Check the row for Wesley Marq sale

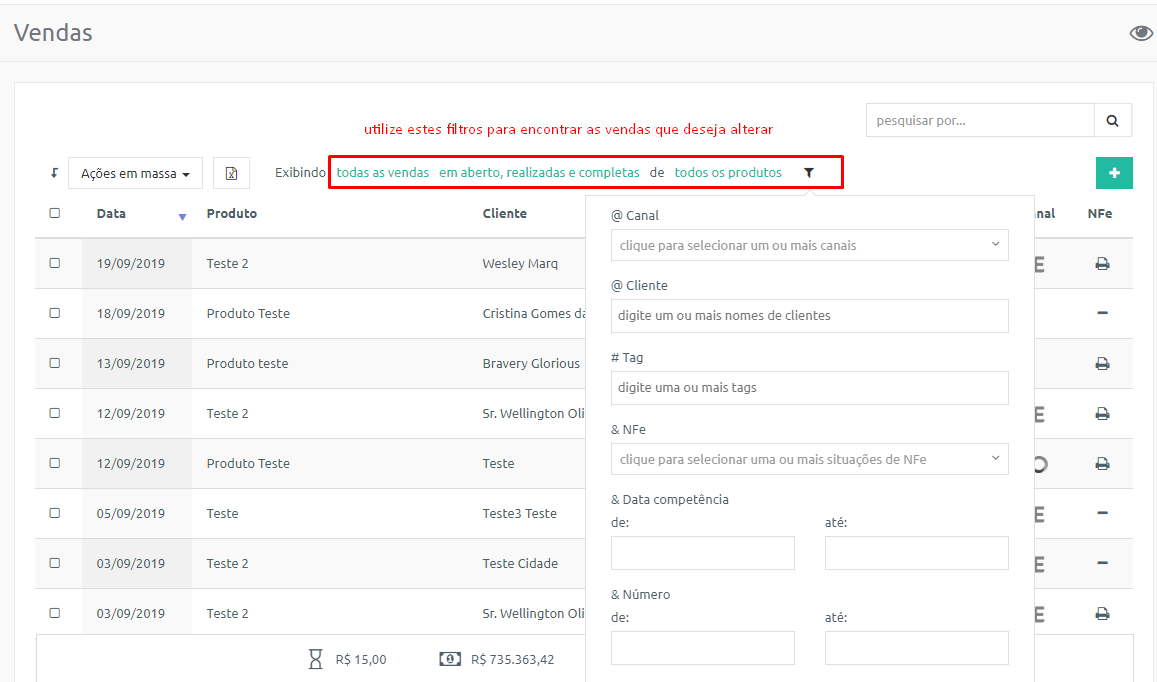pos(55,264)
